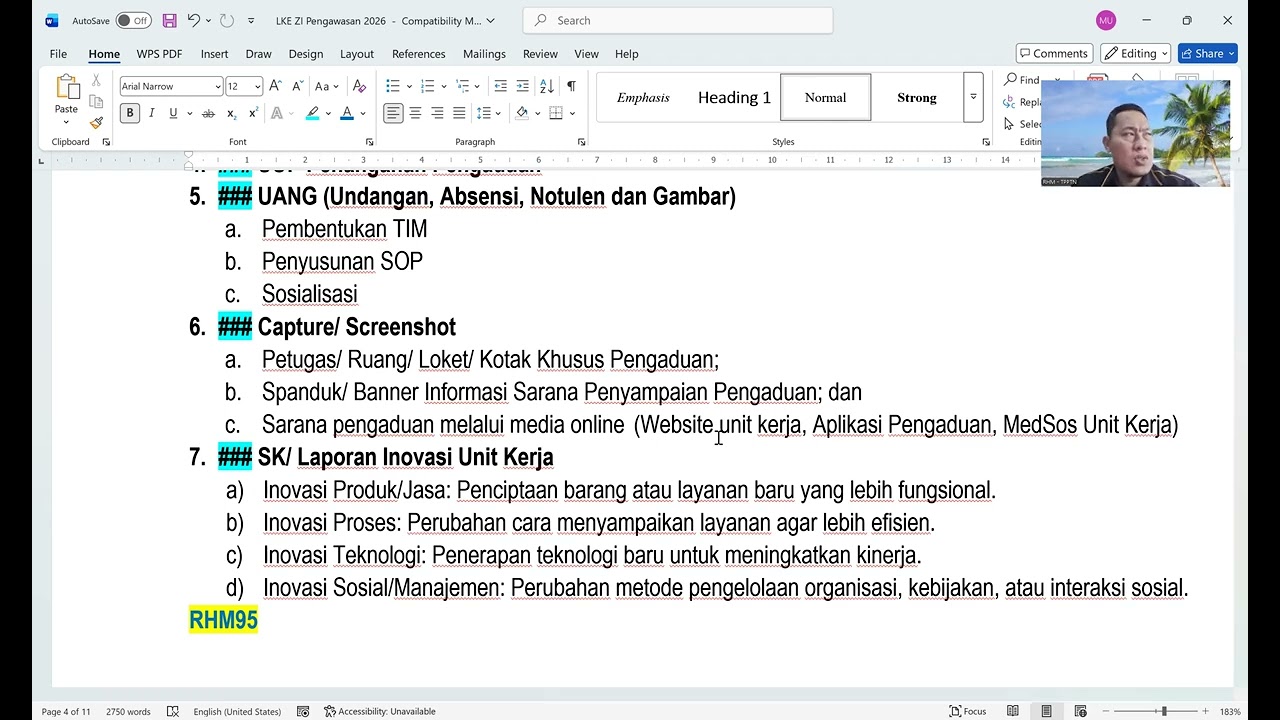1280x720 pixels.
Task: Click the Redo button in title bar
Action: (x=227, y=20)
